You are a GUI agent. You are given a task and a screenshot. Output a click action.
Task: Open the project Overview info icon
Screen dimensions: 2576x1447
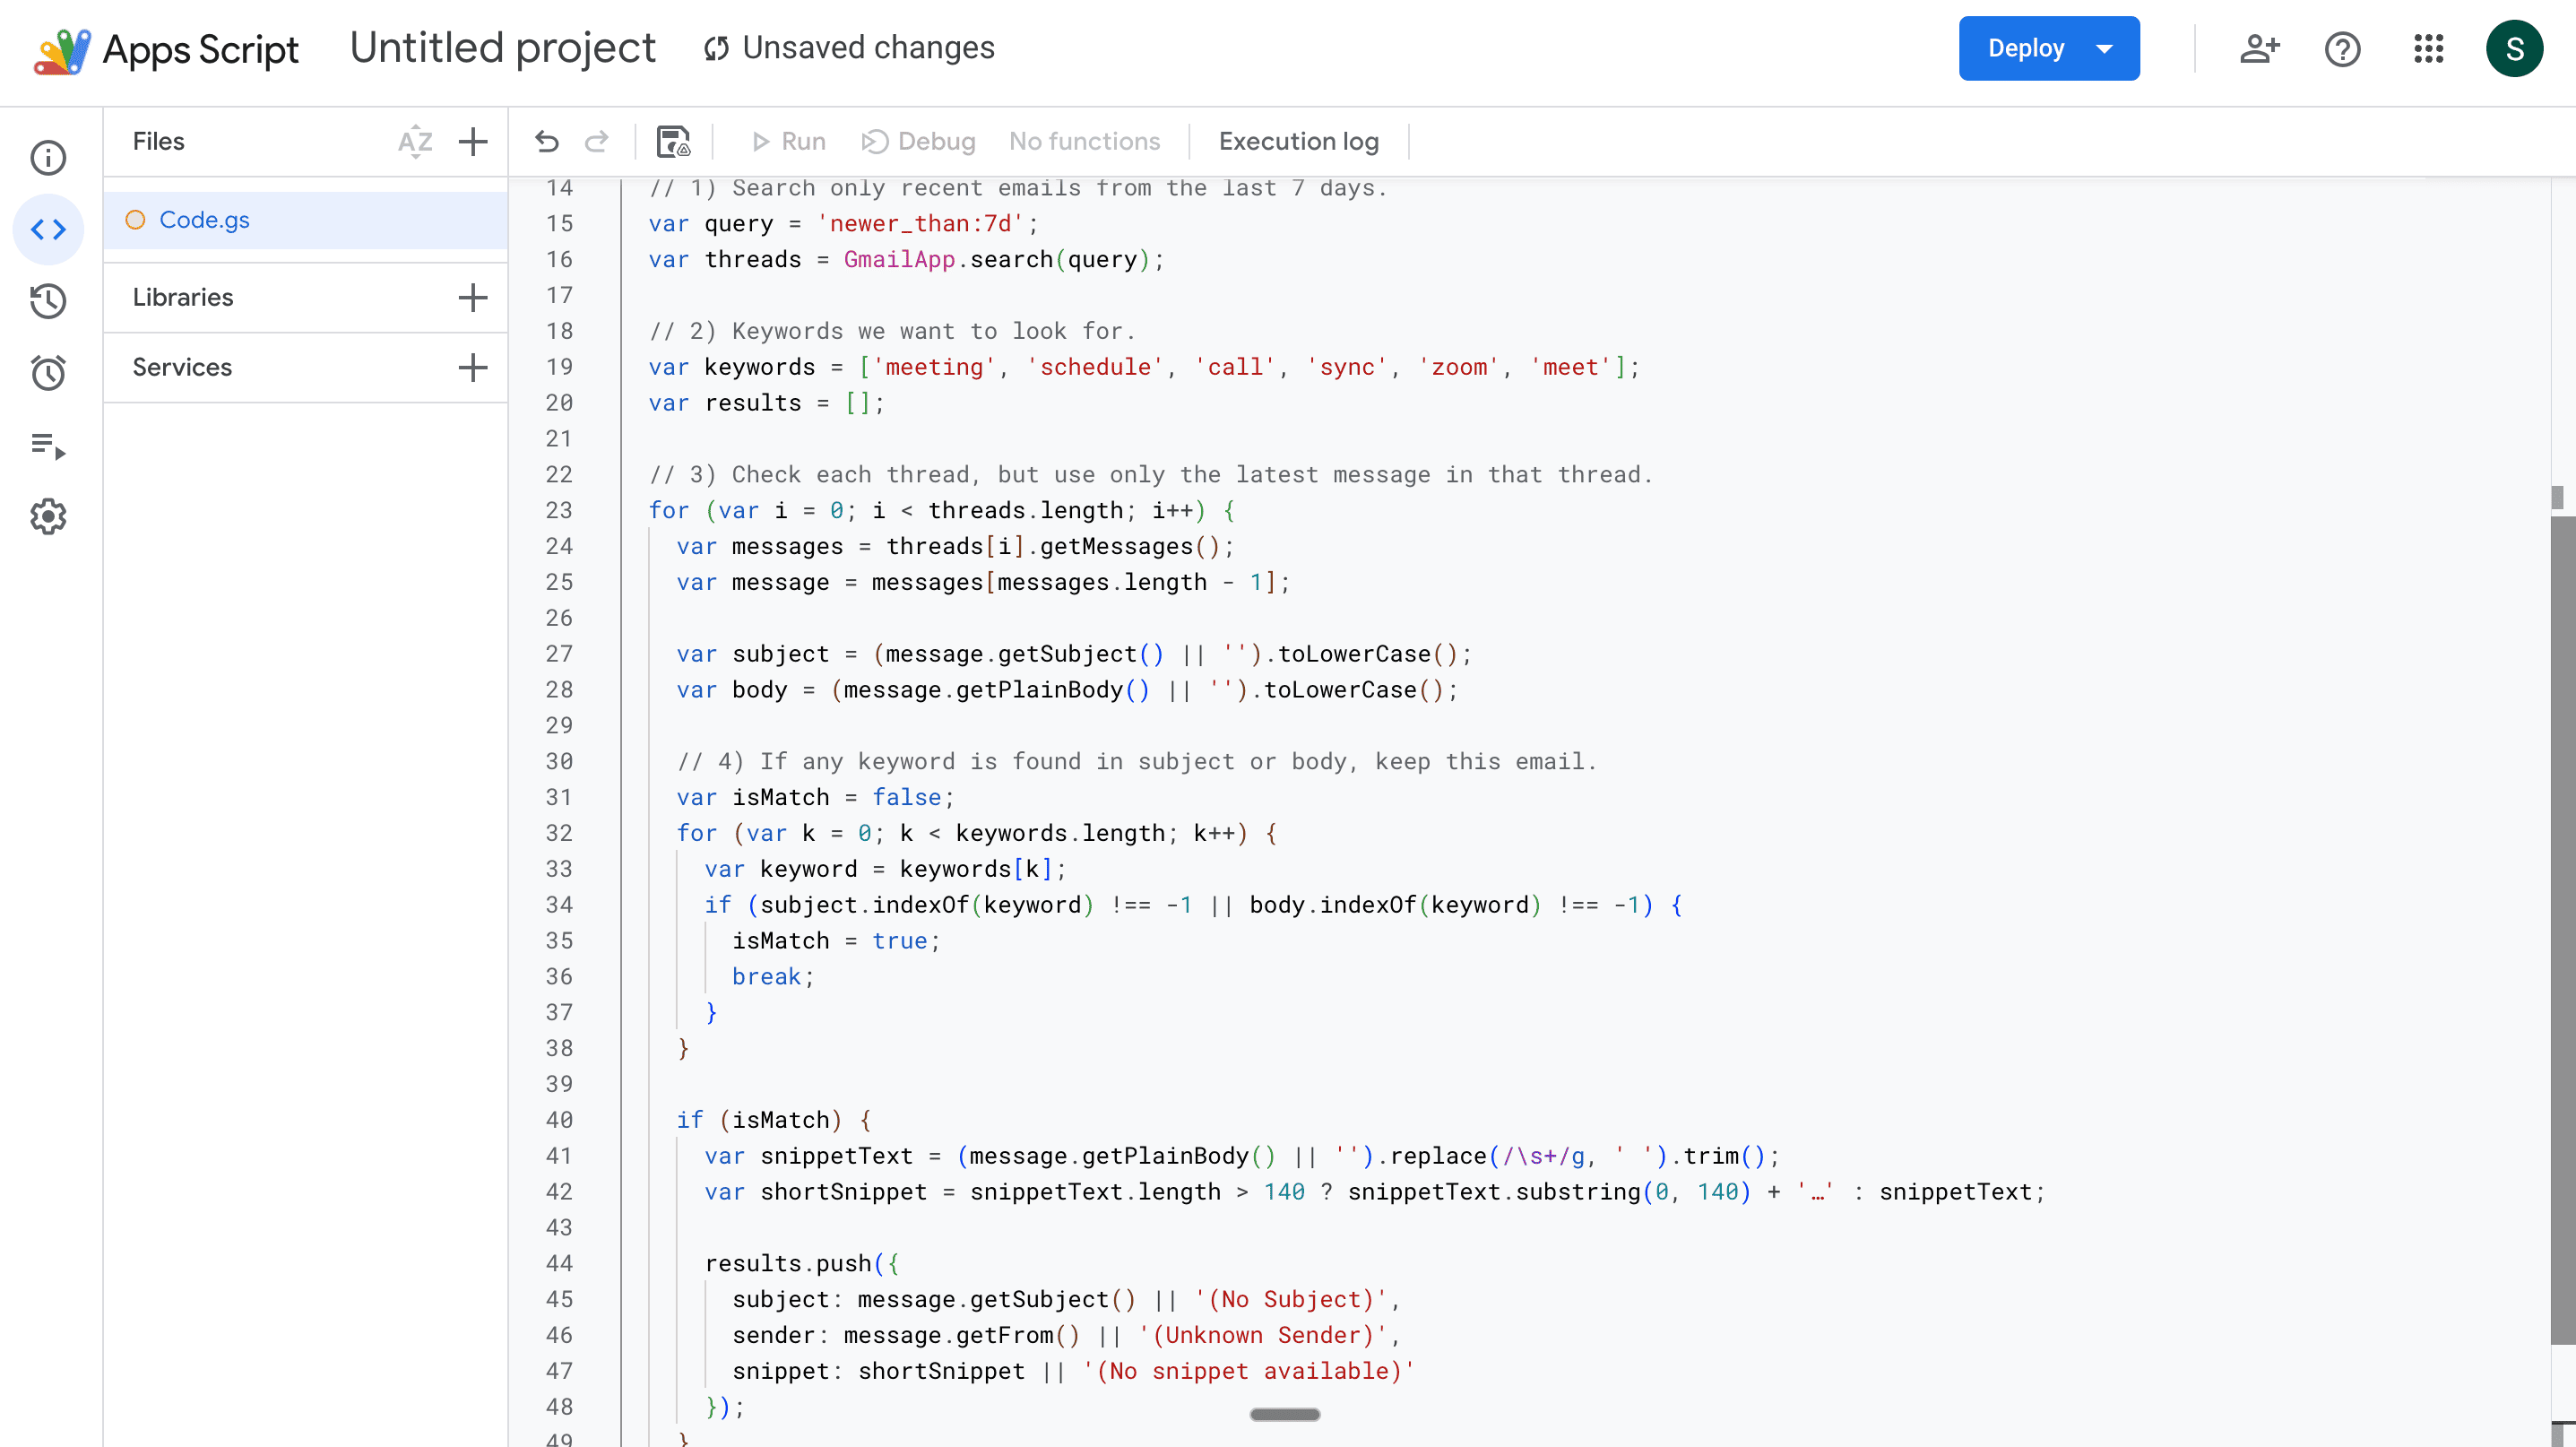click(48, 158)
